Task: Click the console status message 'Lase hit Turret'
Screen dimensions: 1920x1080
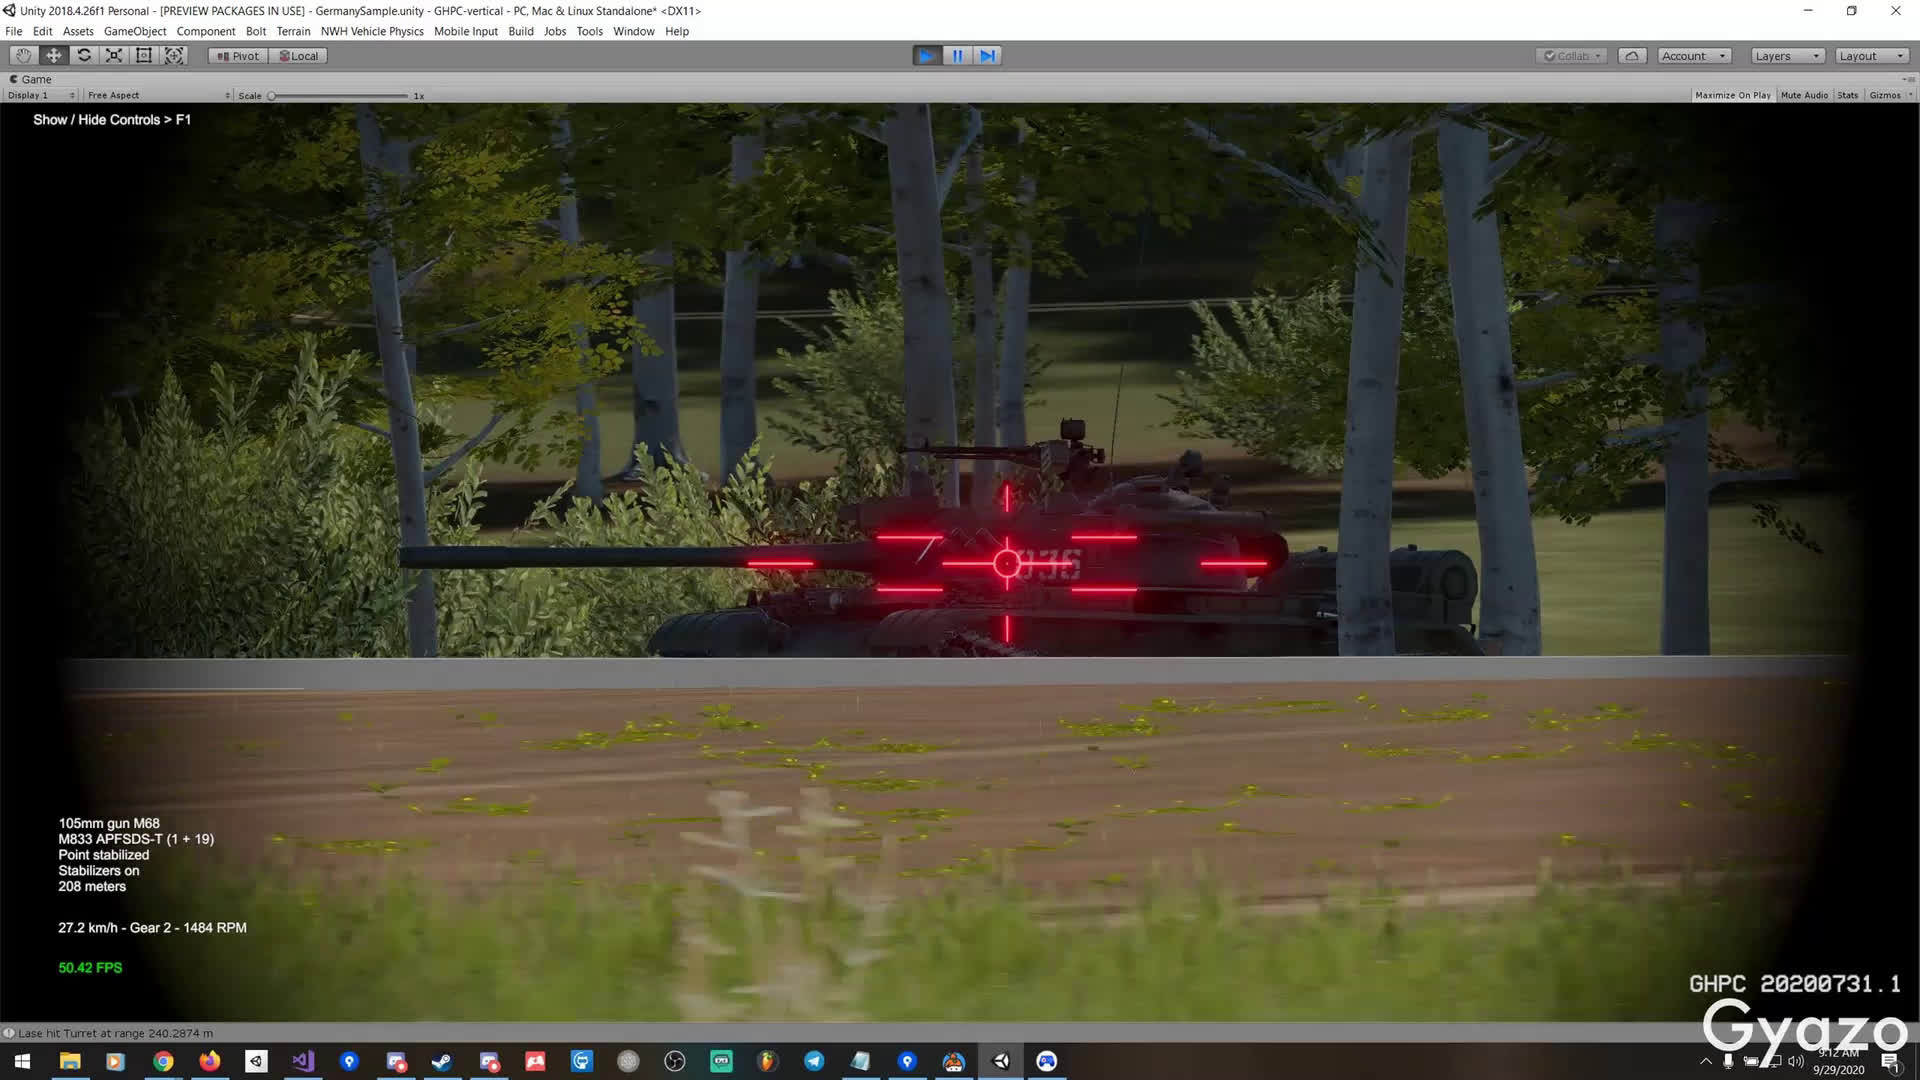Action: [115, 1033]
